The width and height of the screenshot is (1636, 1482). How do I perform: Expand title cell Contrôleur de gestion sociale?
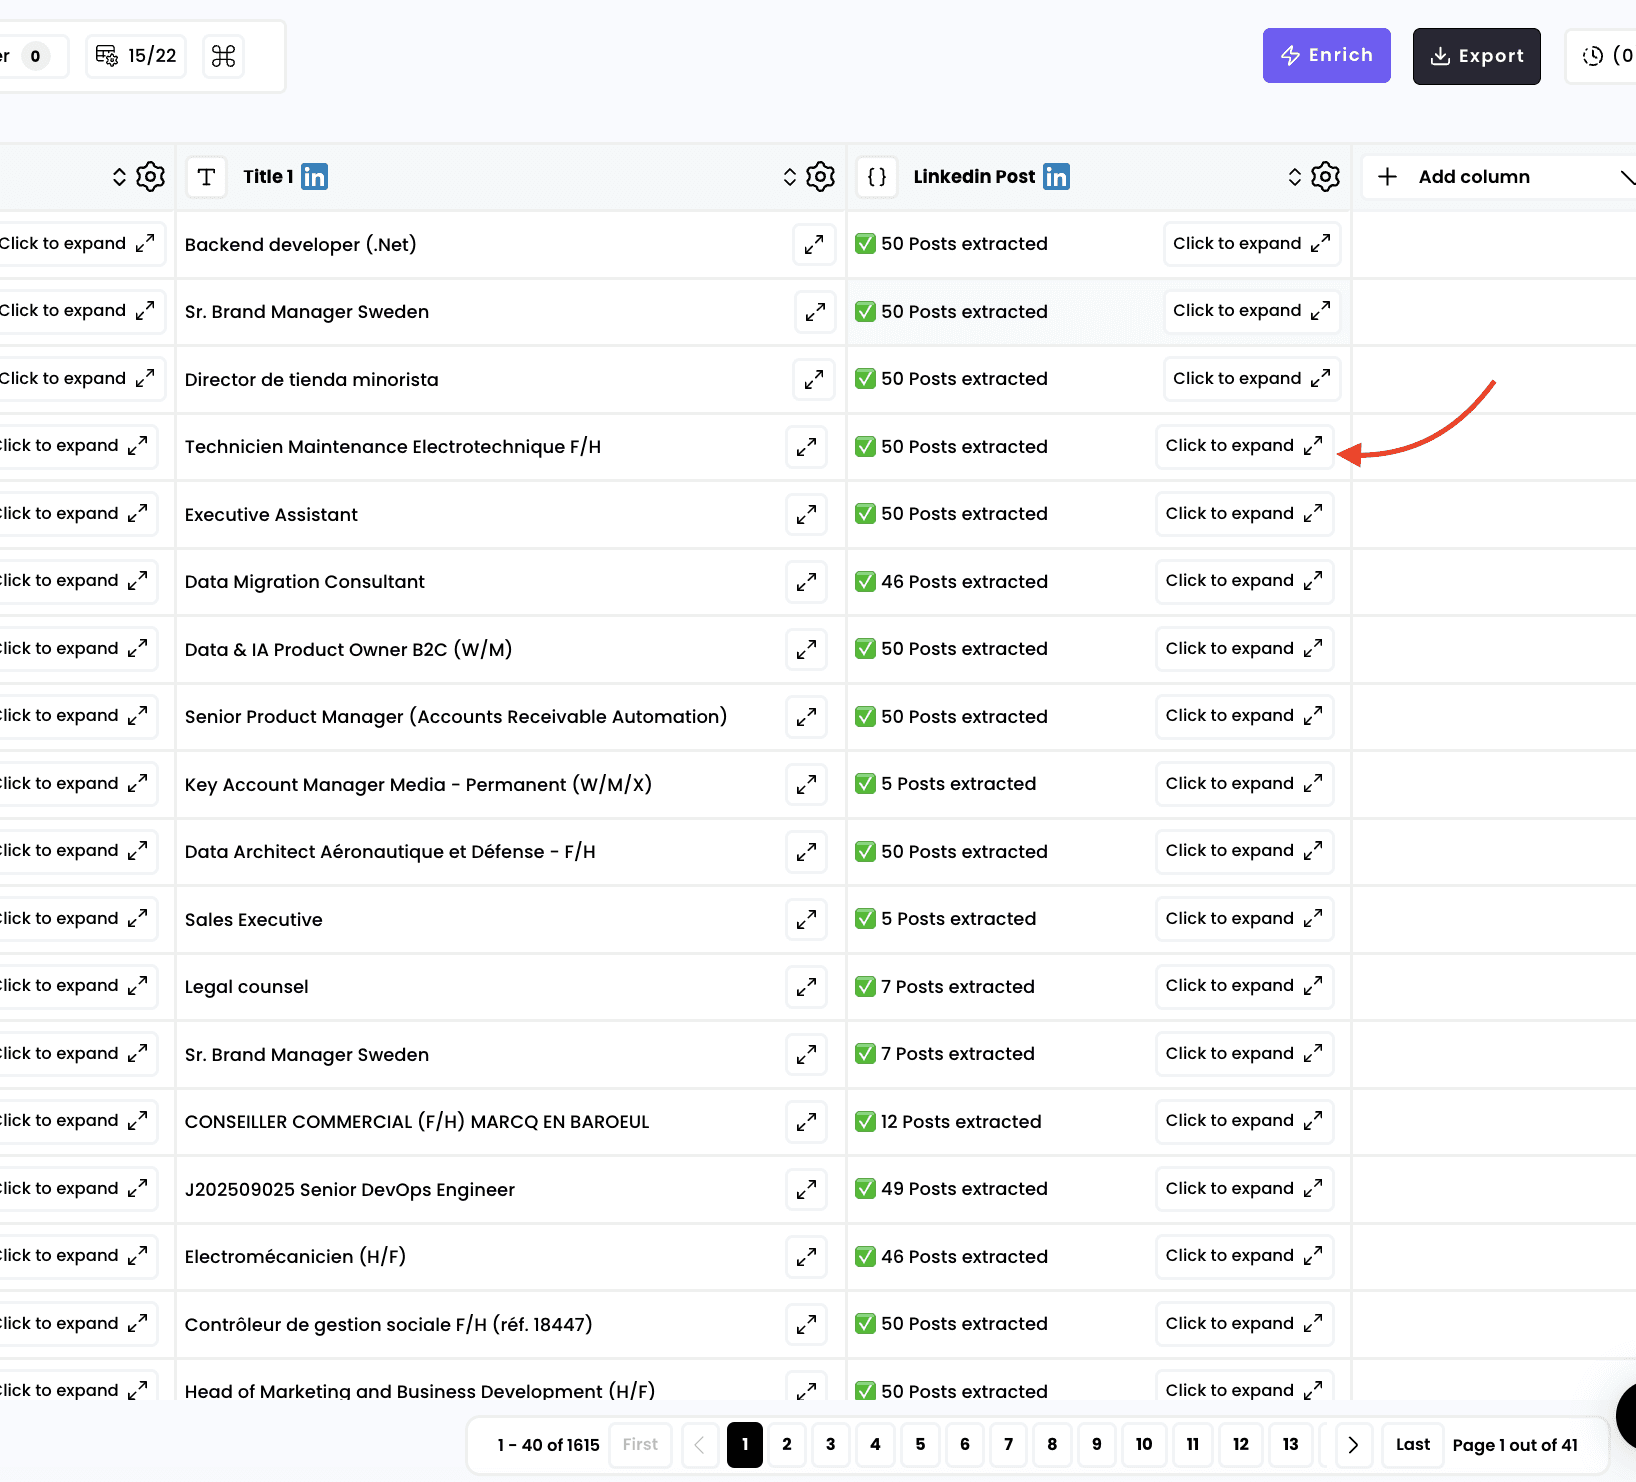806,1324
